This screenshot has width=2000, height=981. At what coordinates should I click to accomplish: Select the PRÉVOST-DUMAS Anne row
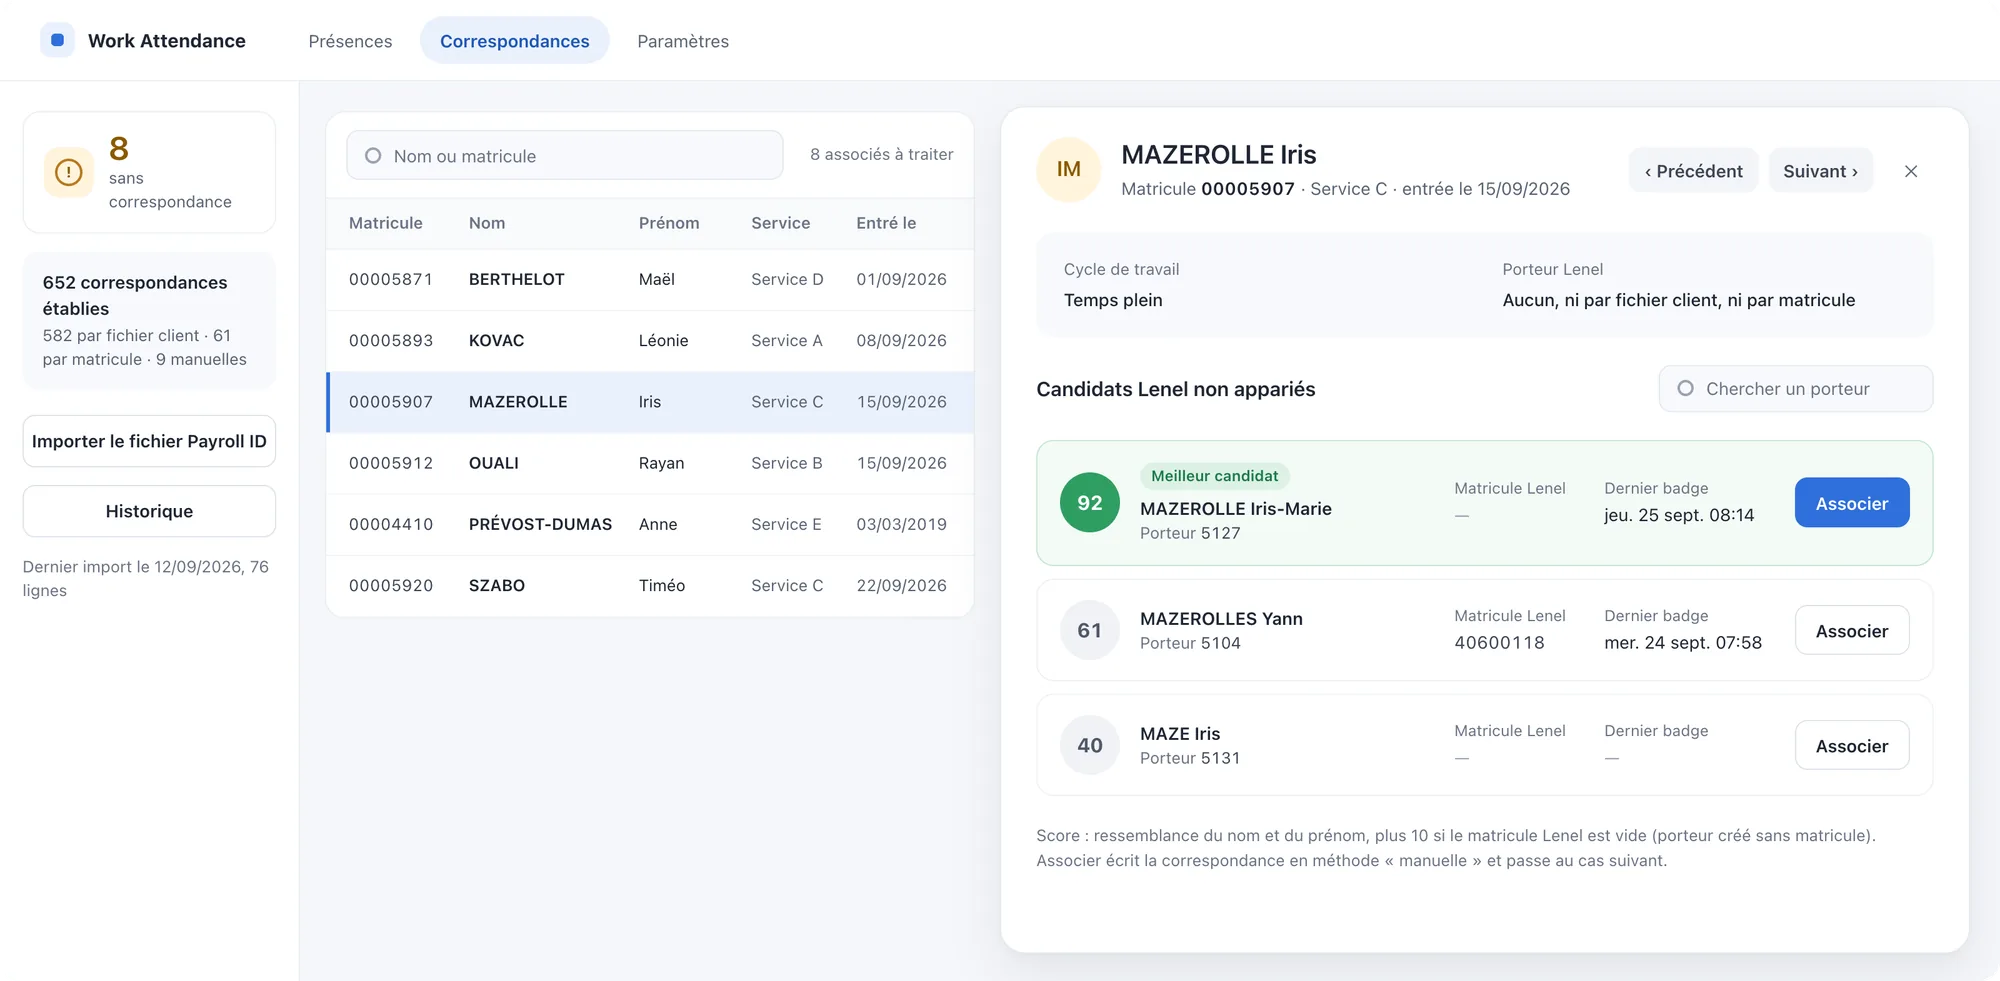pyautogui.click(x=650, y=524)
